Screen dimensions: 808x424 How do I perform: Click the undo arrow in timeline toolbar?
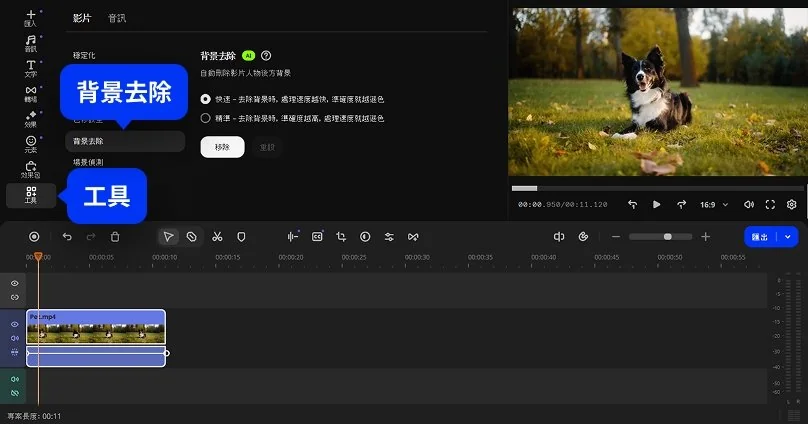pyautogui.click(x=67, y=237)
